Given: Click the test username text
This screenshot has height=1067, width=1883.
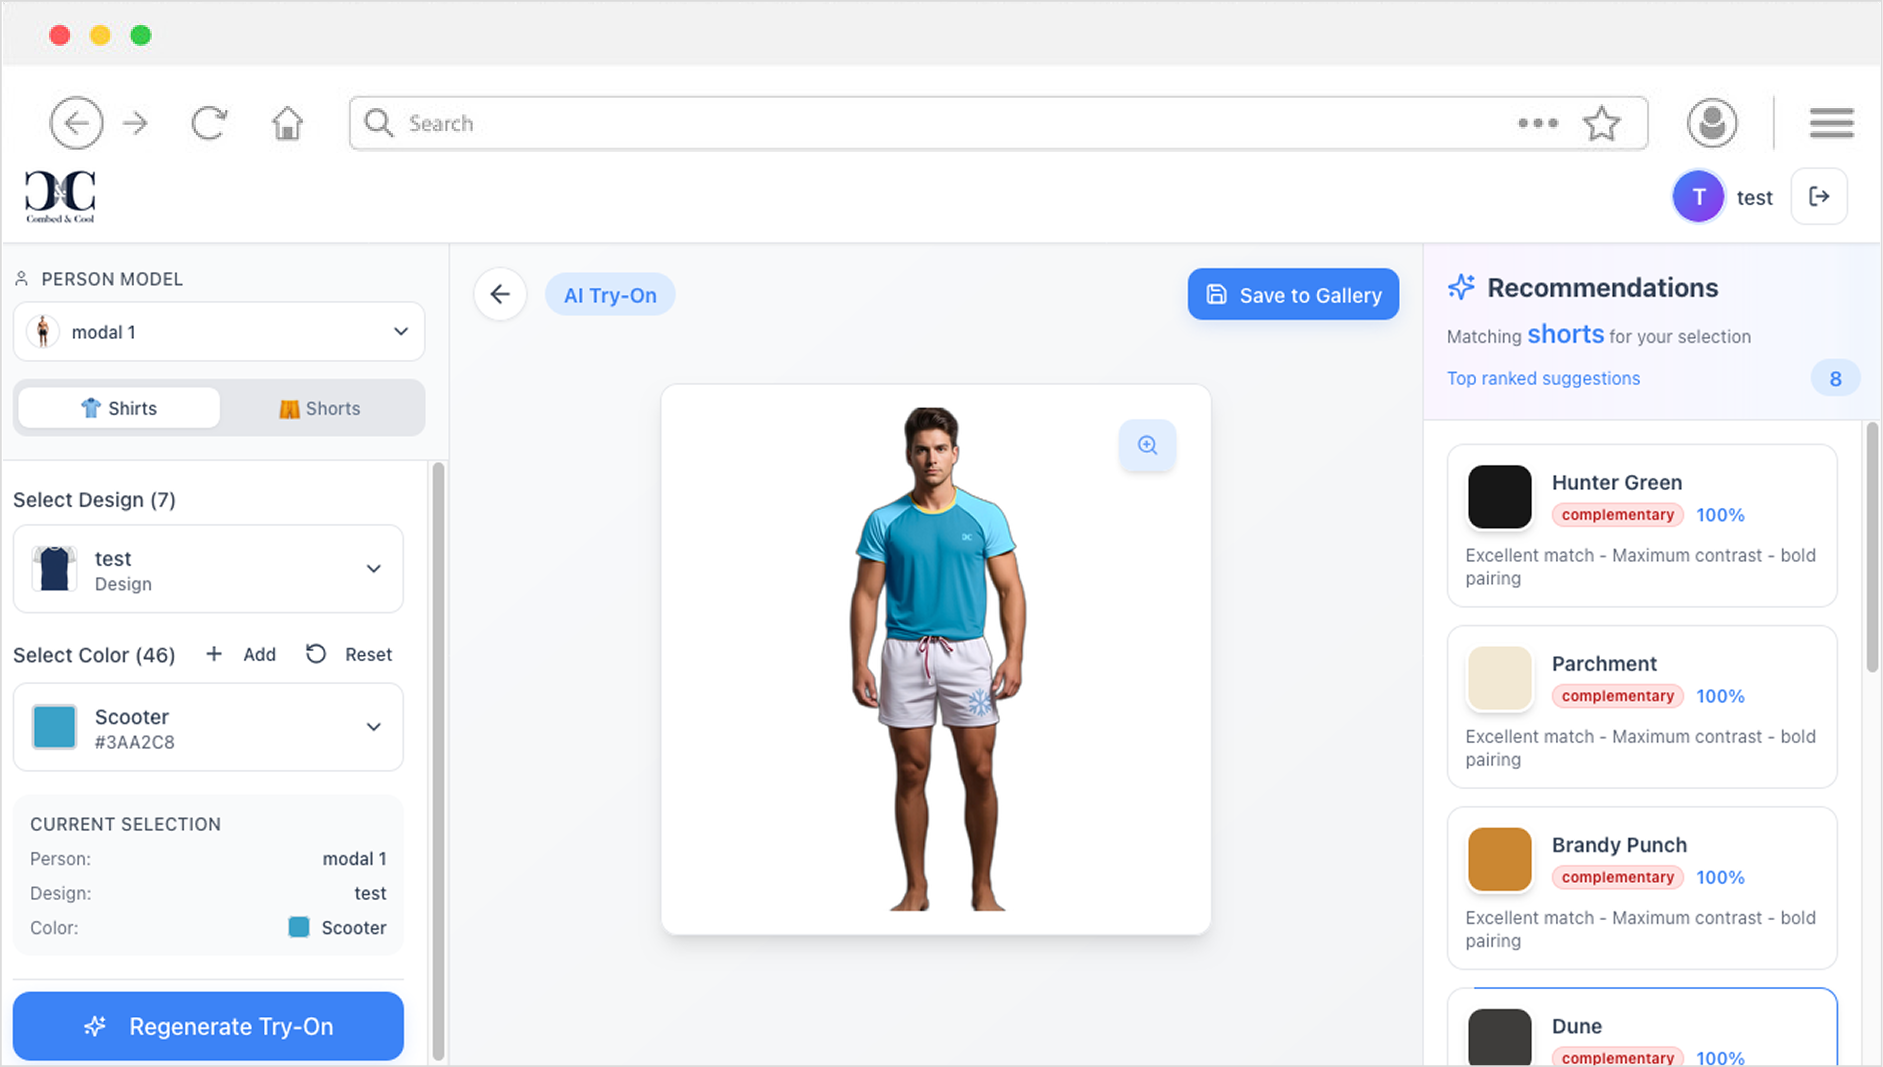Looking at the screenshot, I should (1754, 198).
